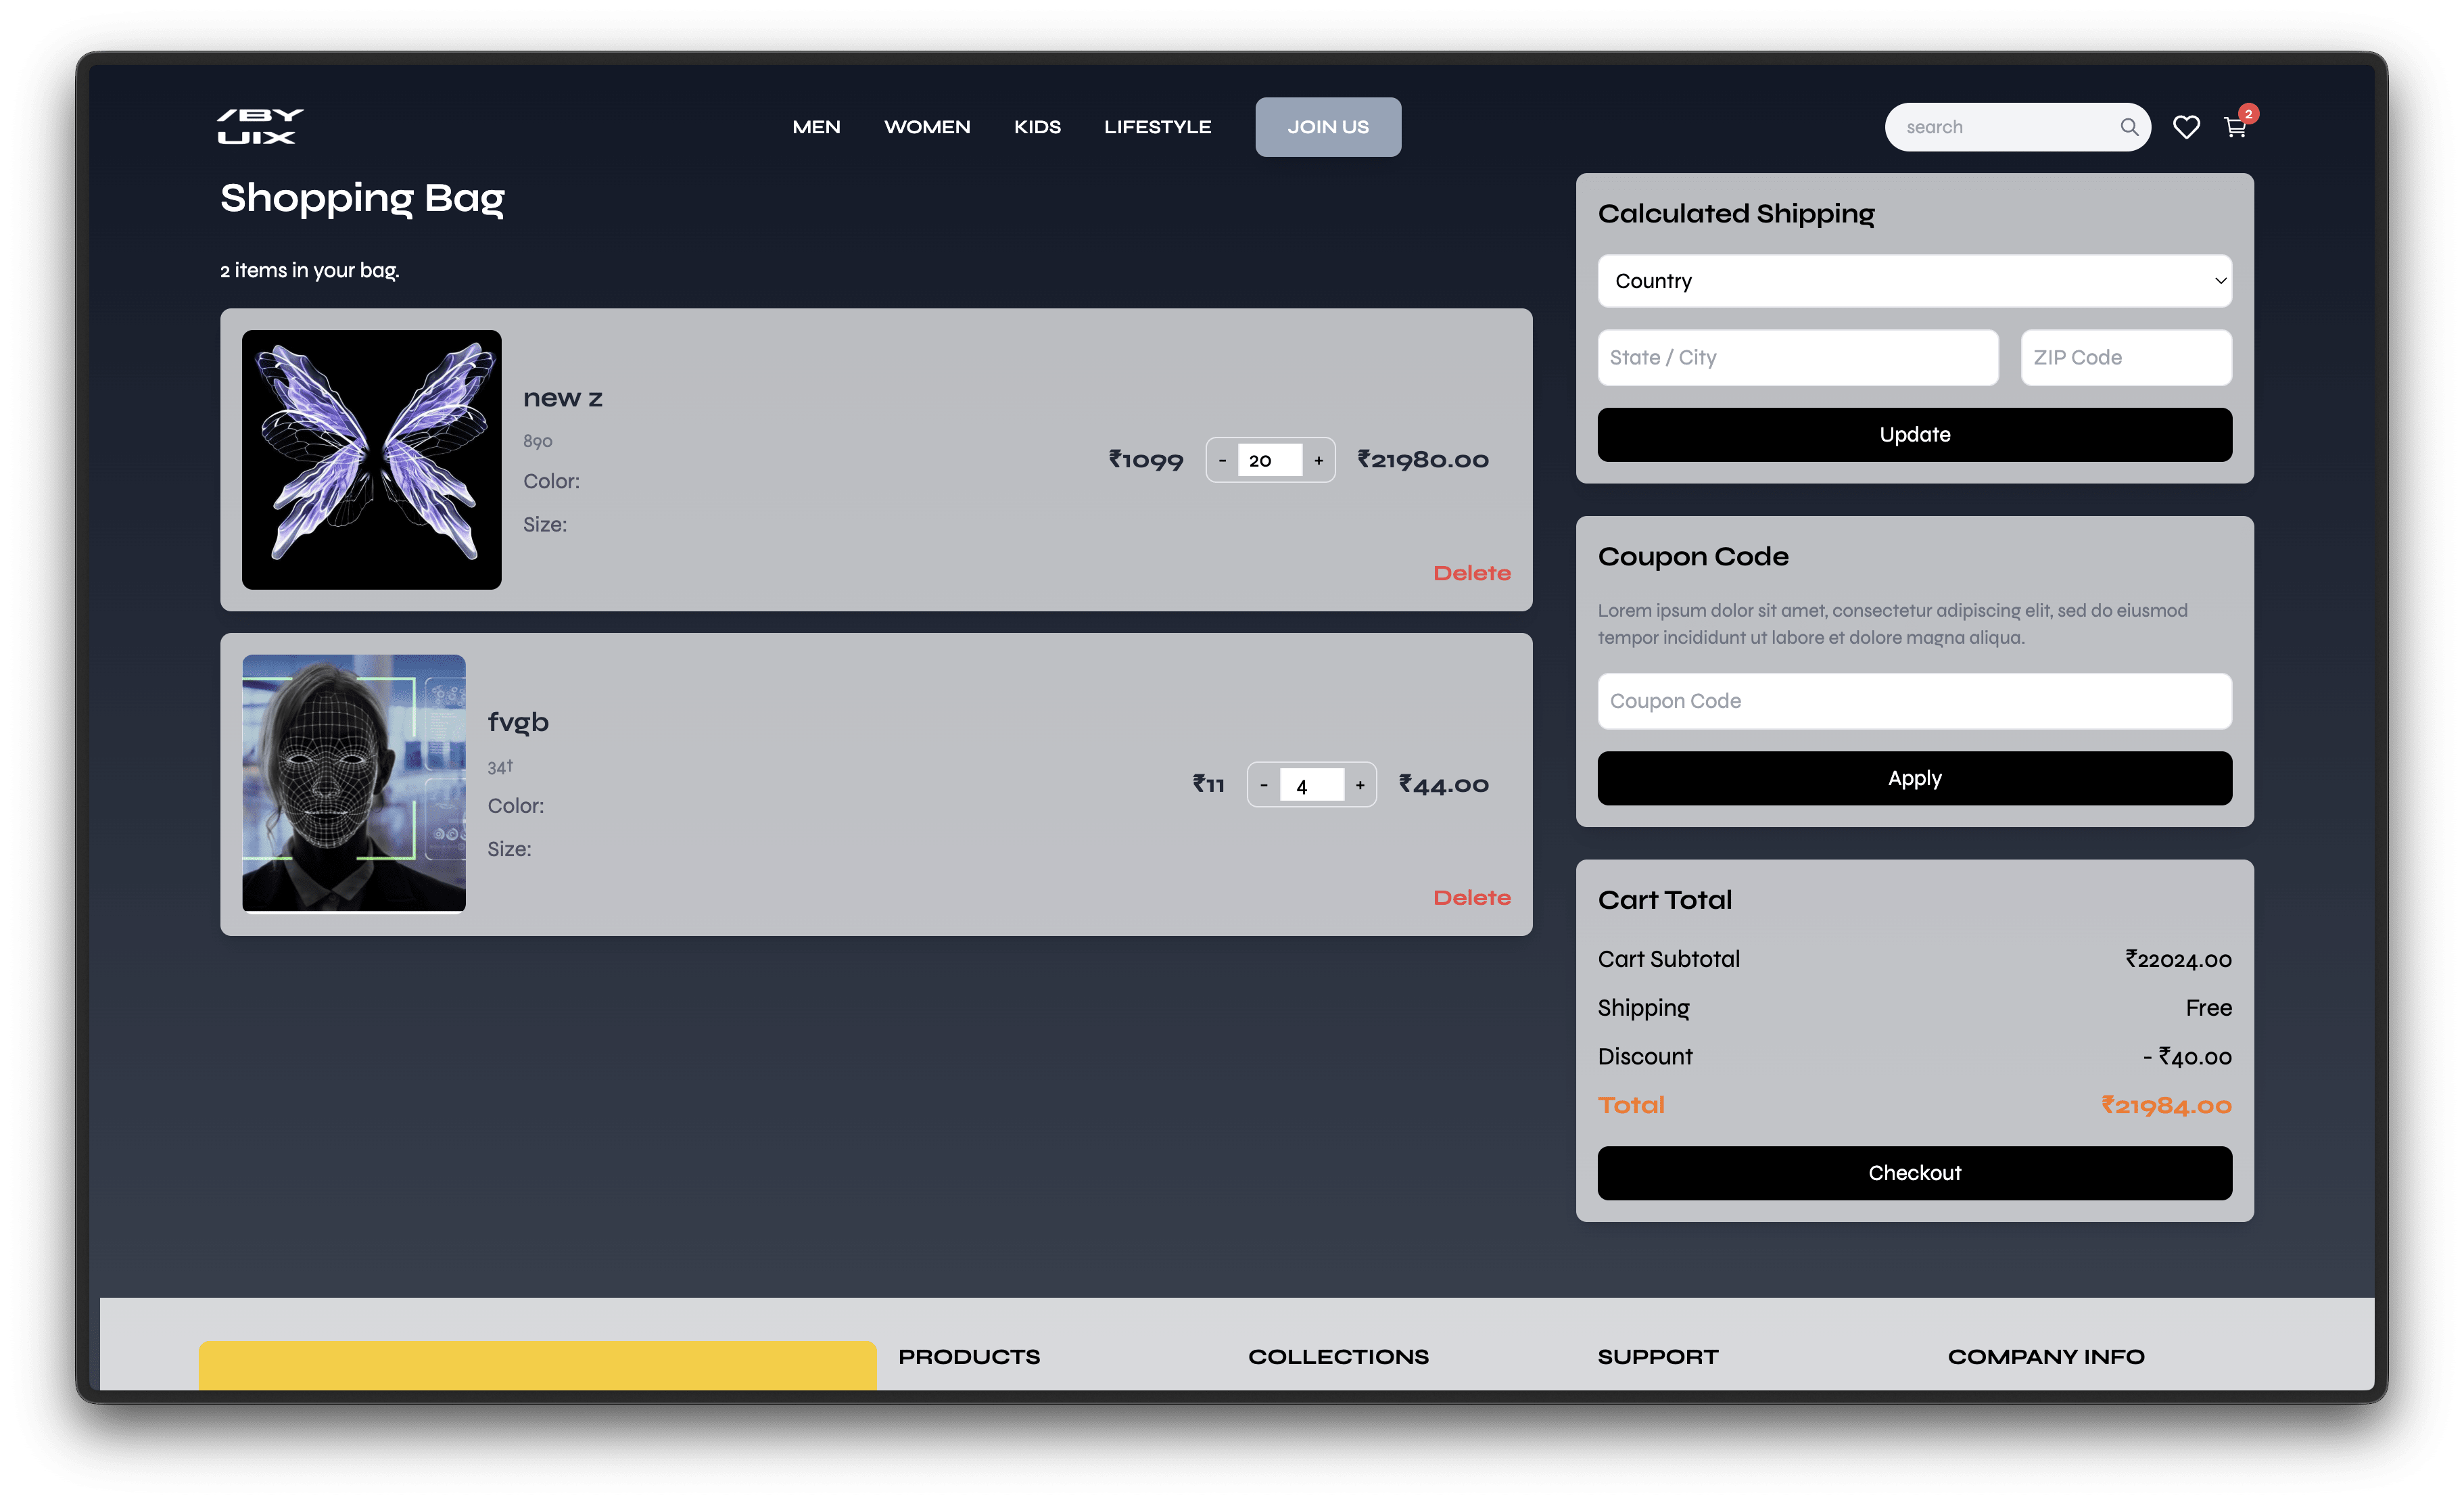2464x1504 pixels.
Task: Click the new z quantity field showing 20
Action: [x=1270, y=460]
